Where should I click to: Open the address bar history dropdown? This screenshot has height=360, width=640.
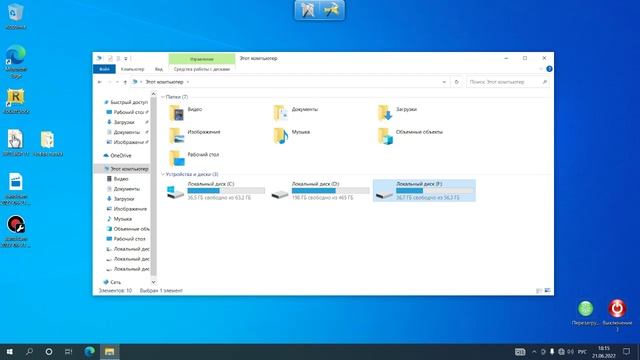(x=444, y=82)
